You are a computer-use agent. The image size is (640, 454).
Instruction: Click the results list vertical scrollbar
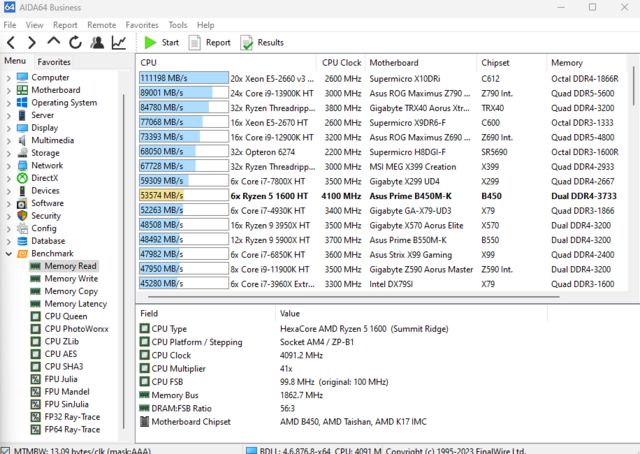(x=633, y=86)
